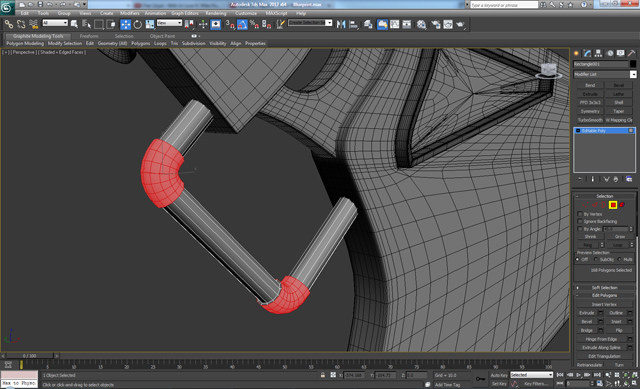
Task: Click the Align tool
Action: point(353,24)
